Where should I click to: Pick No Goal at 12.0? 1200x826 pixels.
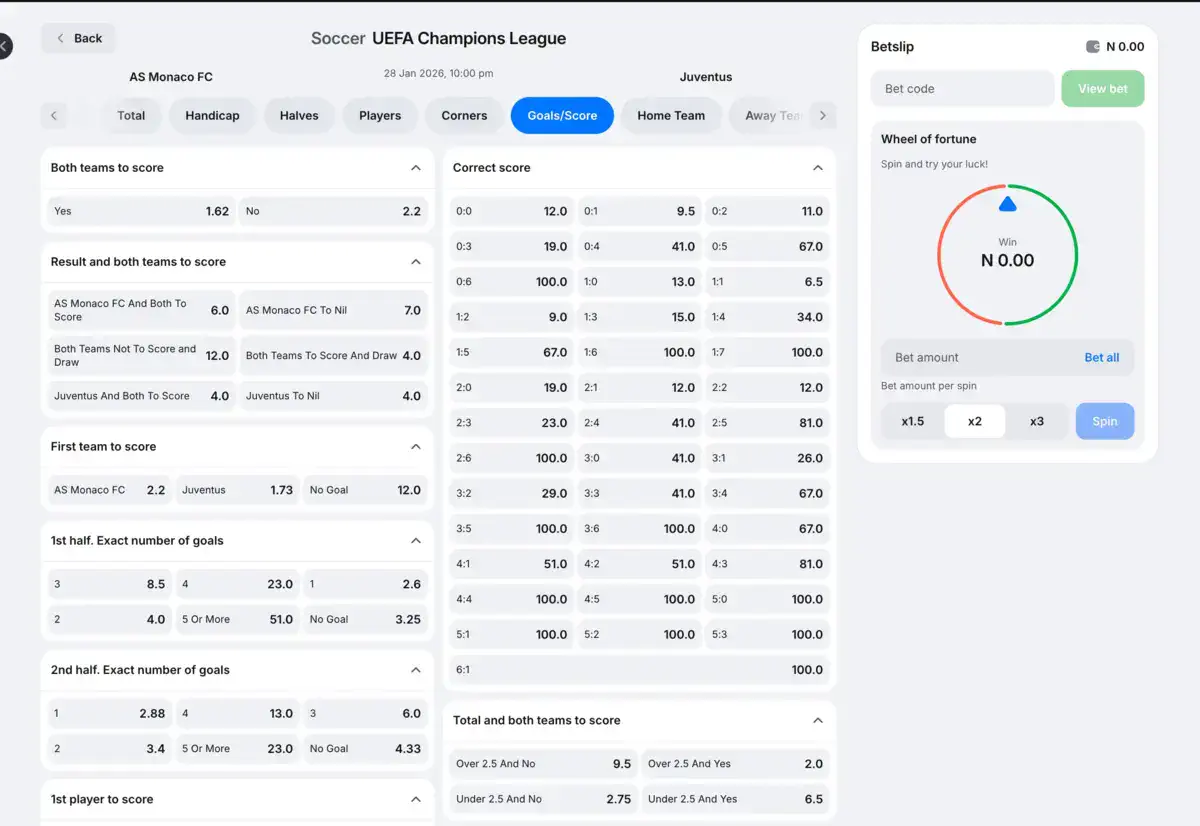click(365, 490)
